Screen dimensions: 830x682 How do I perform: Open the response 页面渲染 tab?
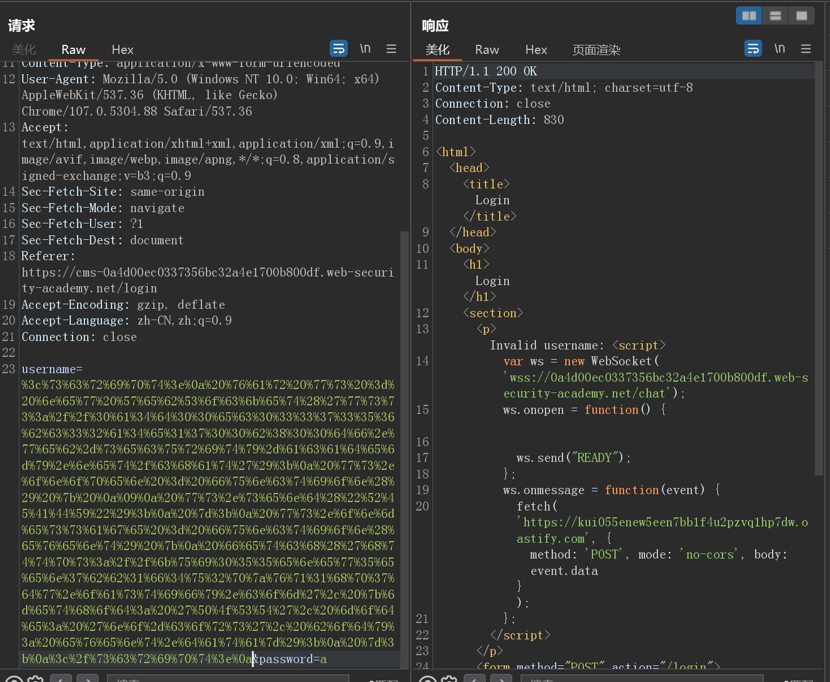596,50
